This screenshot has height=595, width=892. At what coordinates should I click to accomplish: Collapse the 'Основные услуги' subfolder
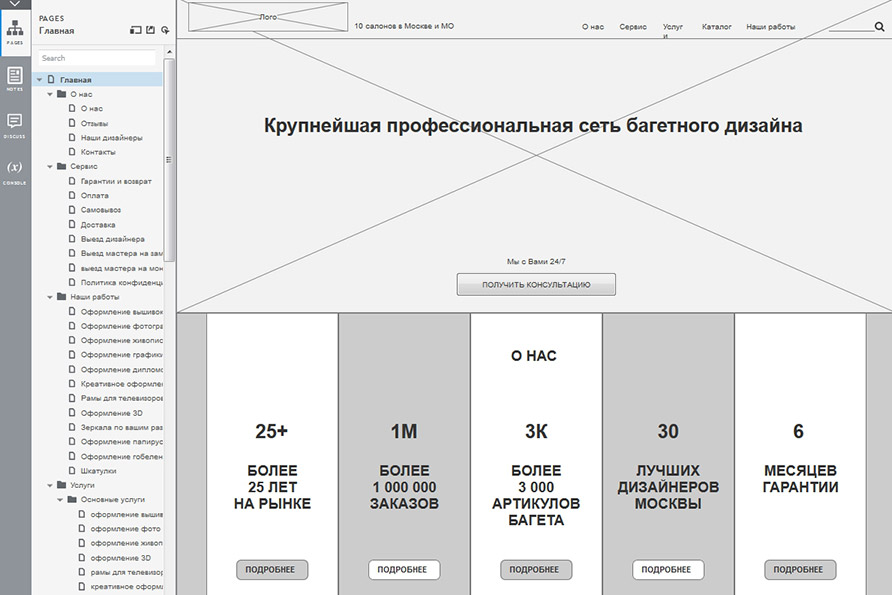pyautogui.click(x=59, y=499)
